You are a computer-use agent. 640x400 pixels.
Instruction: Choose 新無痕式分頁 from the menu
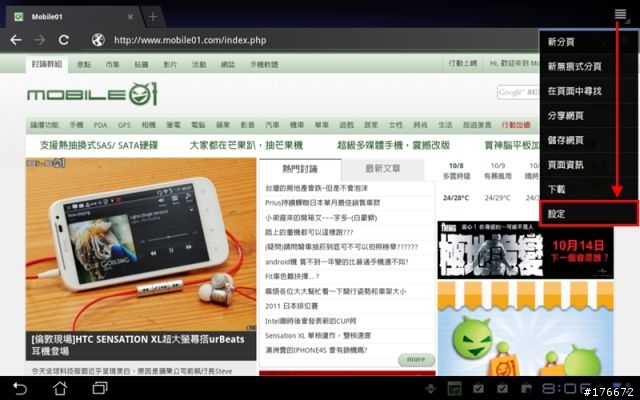[589, 66]
